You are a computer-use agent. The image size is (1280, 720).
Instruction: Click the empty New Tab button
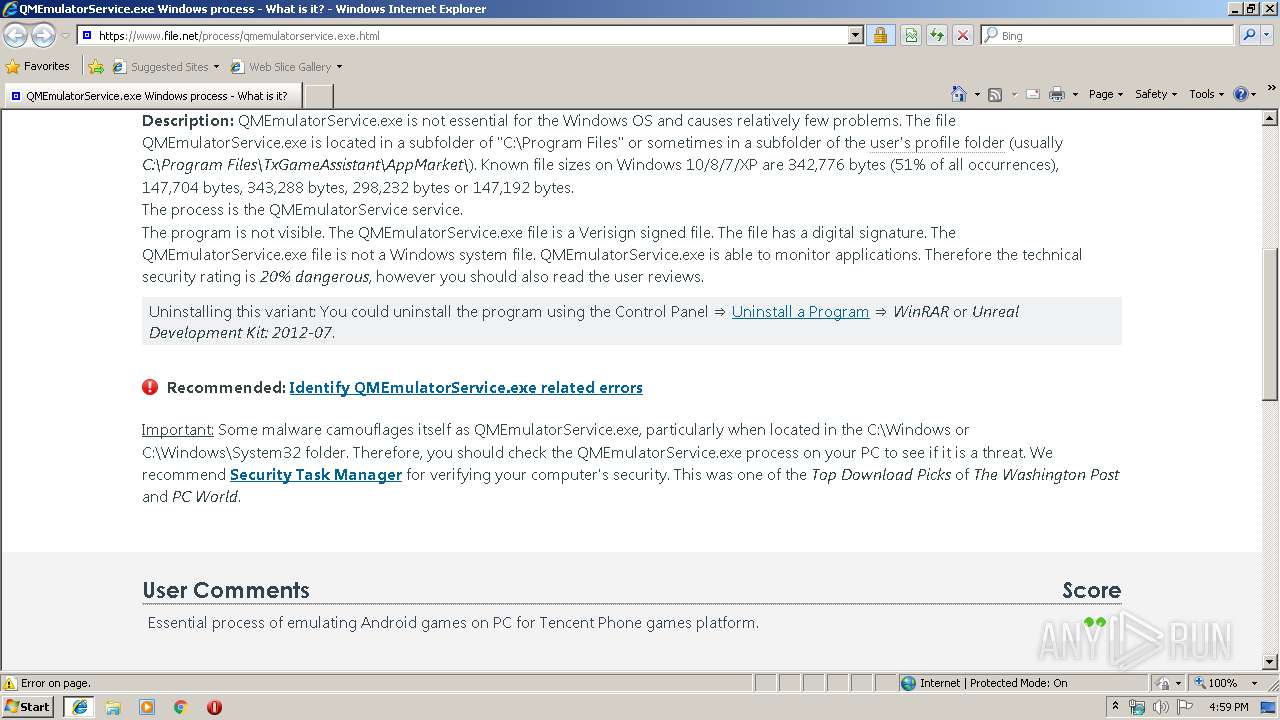[x=318, y=96]
